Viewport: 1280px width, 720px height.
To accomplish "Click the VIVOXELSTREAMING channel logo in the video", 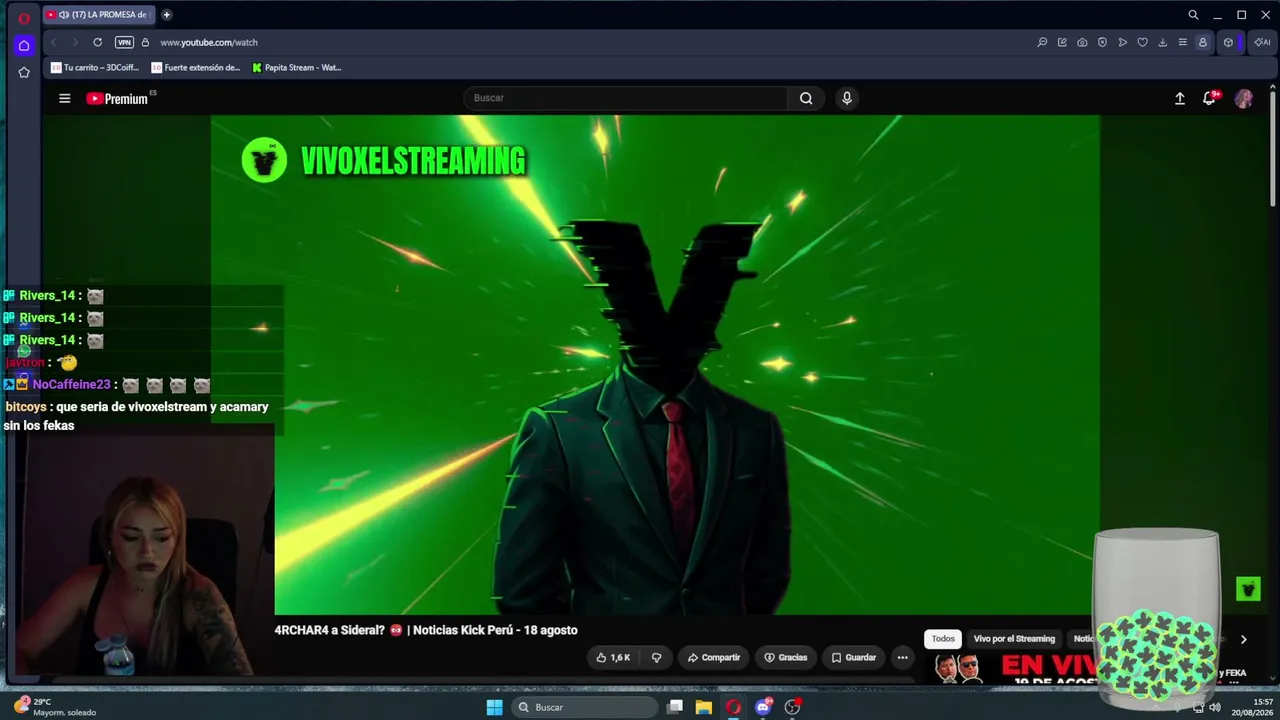I will (x=264, y=160).
